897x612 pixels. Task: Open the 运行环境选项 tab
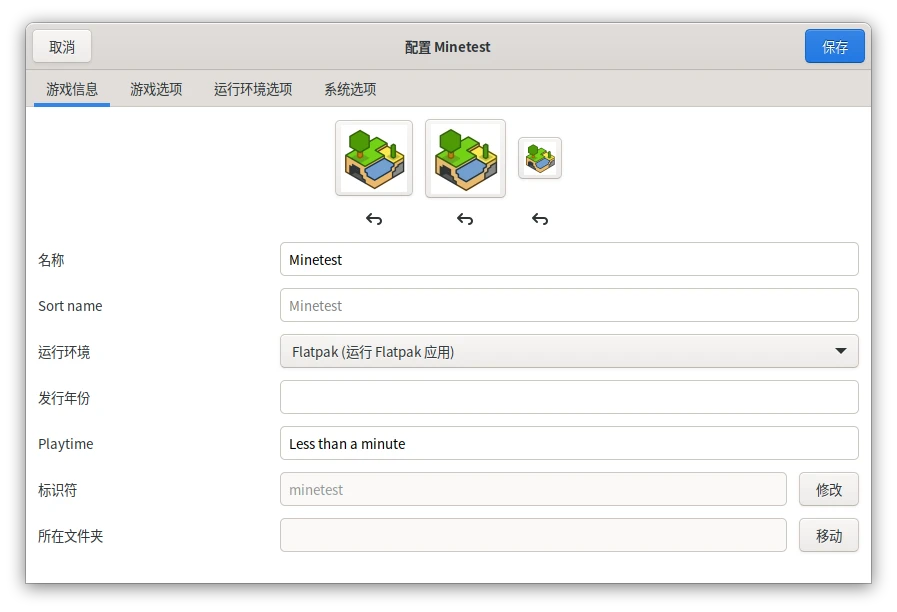coord(253,89)
